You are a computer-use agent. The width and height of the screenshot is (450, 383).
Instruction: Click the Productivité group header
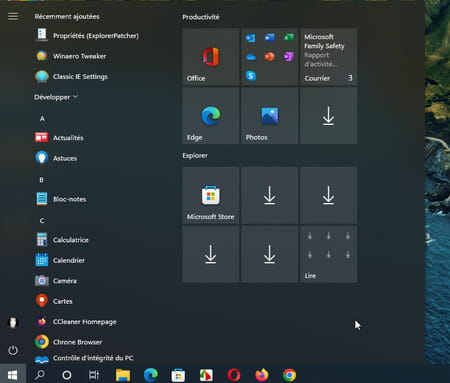click(x=201, y=17)
